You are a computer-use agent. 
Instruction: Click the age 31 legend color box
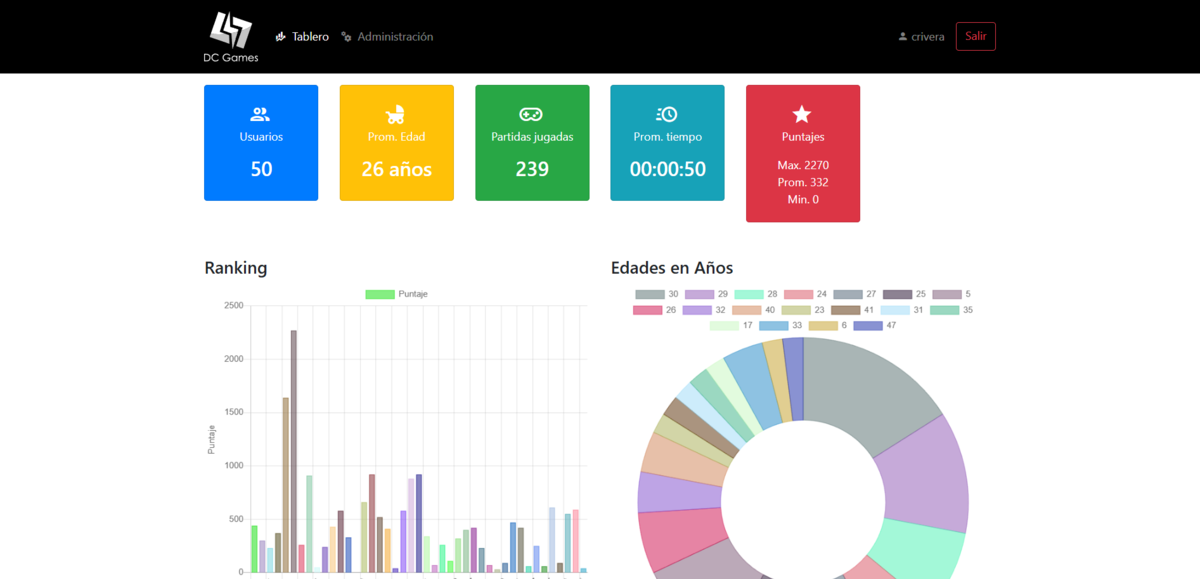click(x=895, y=310)
